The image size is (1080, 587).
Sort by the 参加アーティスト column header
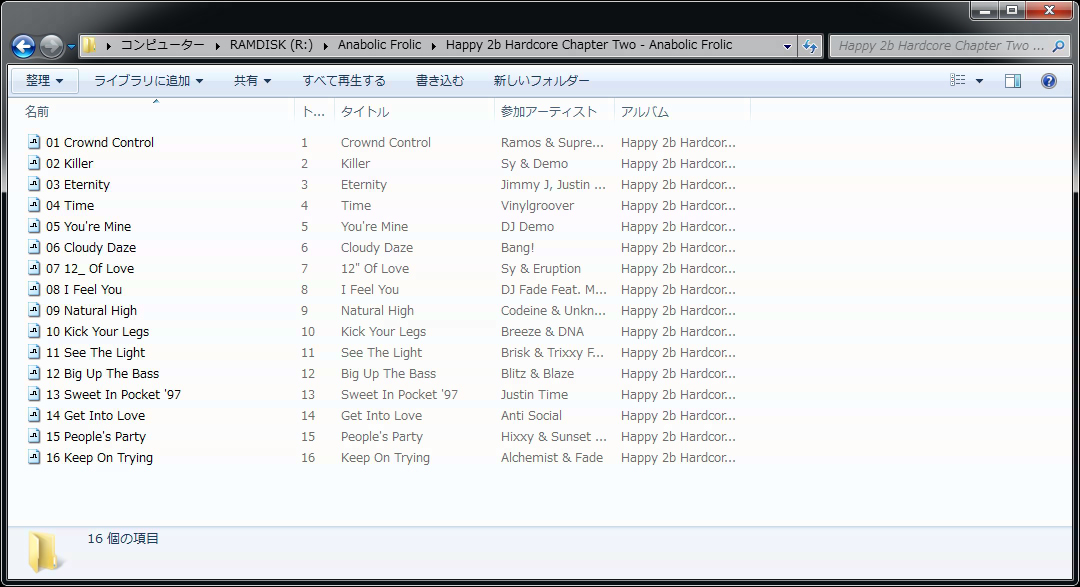click(554, 112)
